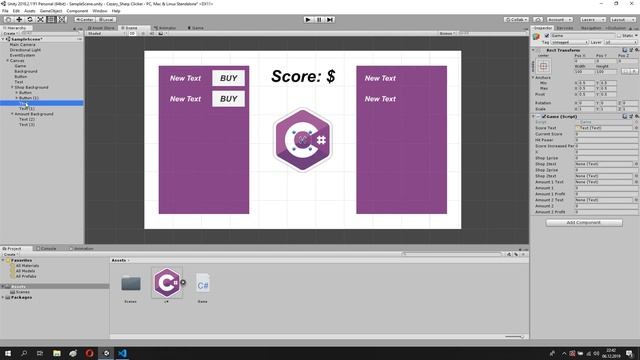Open taskbar Search

(24, 353)
